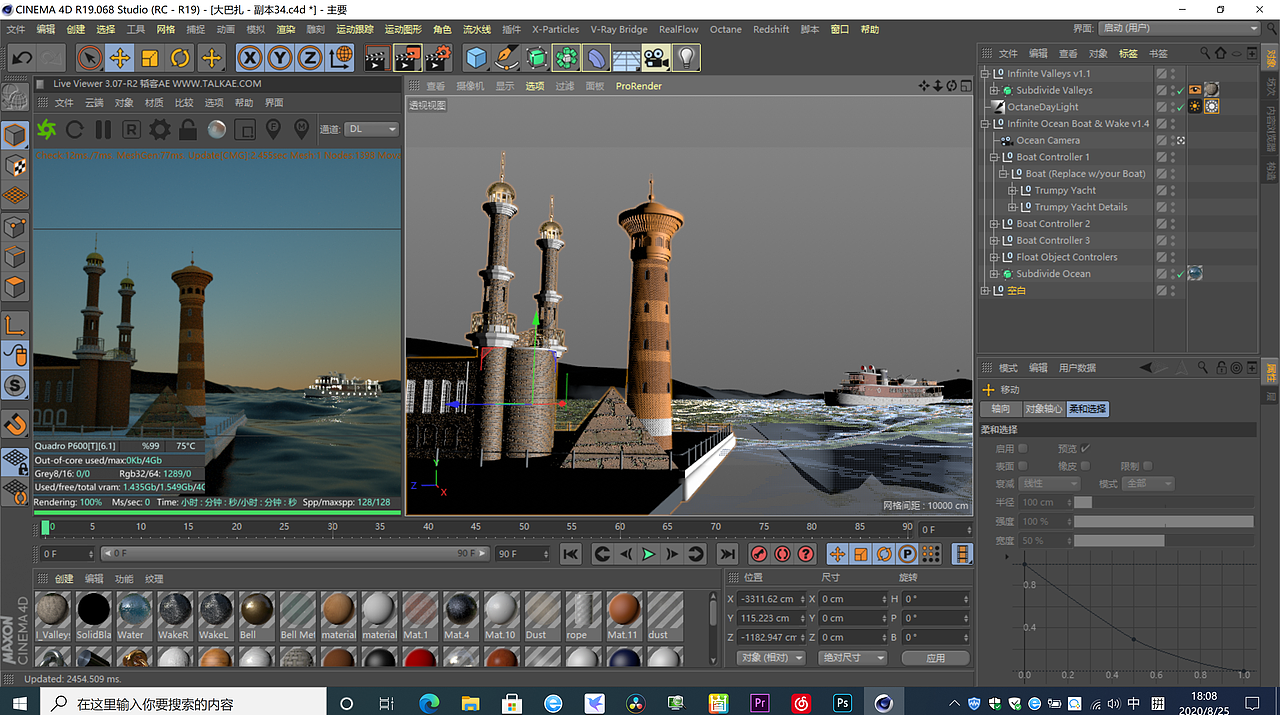Pause rendering in the Octane Live Viewer
This screenshot has width=1280, height=715.
tap(103, 129)
